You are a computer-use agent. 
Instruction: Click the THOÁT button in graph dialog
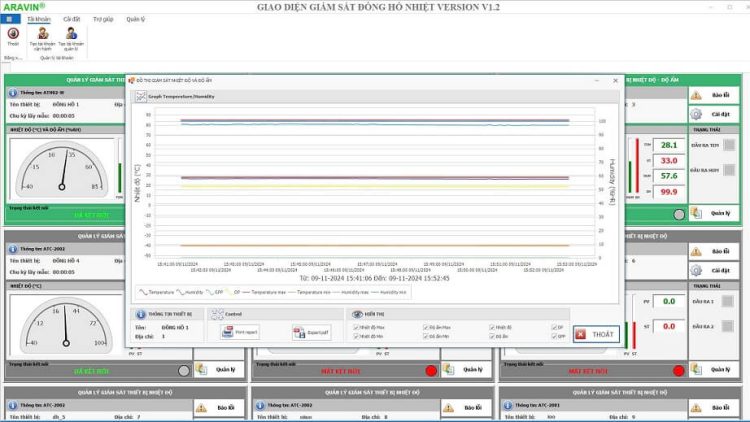pyautogui.click(x=596, y=334)
